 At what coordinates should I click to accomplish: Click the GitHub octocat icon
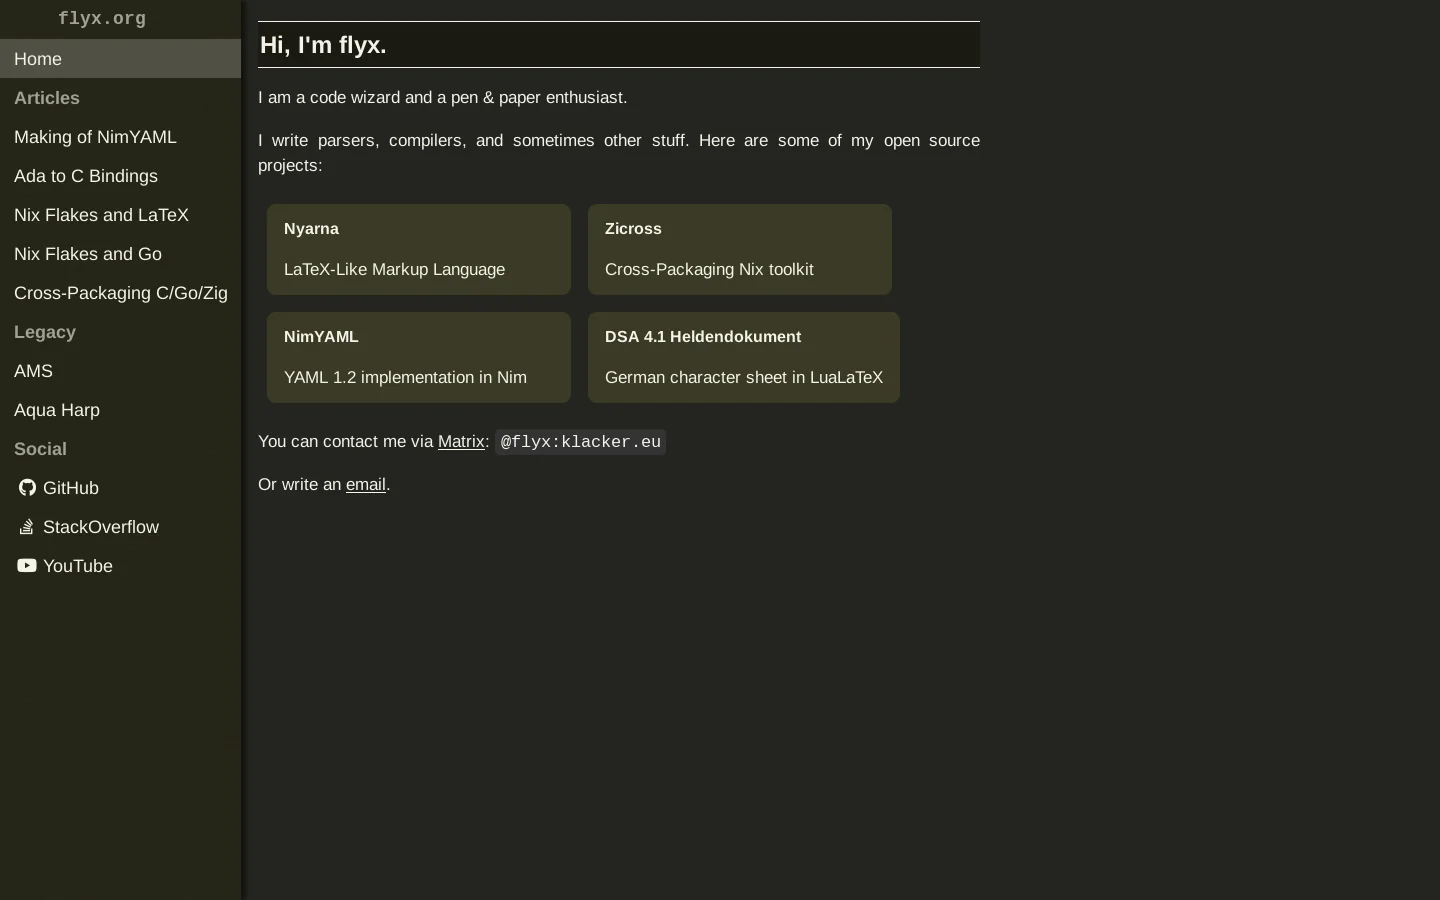point(27,488)
